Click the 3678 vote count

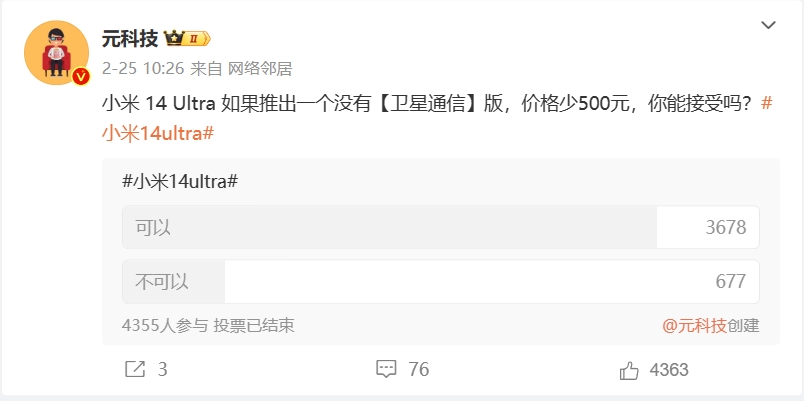725,227
